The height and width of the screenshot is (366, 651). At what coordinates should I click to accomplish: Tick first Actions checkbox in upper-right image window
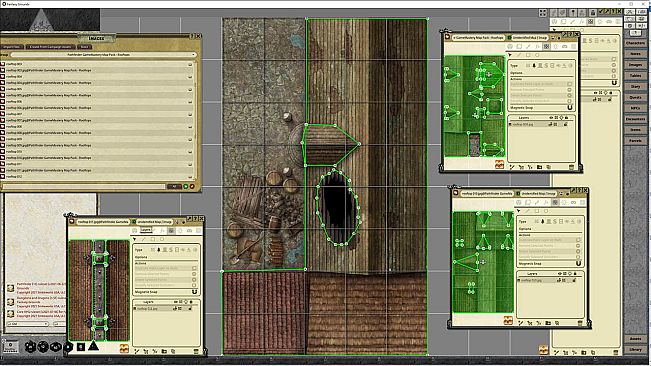pyautogui.click(x=570, y=84)
